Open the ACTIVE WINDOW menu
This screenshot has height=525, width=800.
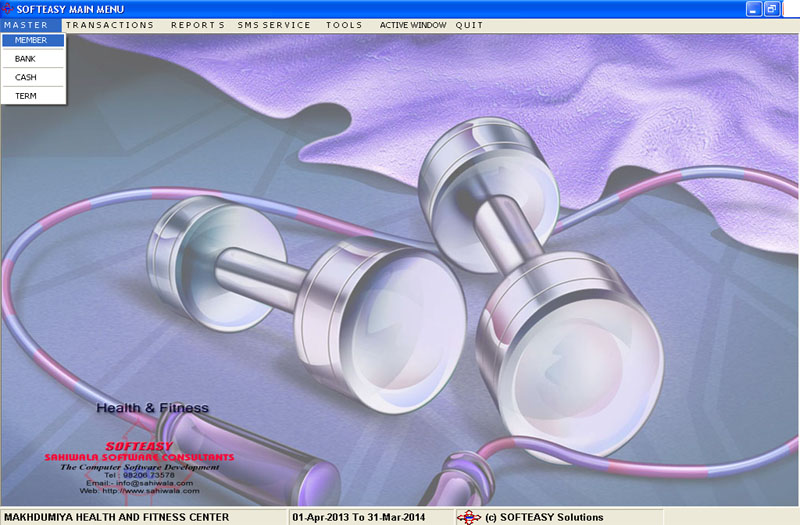(413, 24)
